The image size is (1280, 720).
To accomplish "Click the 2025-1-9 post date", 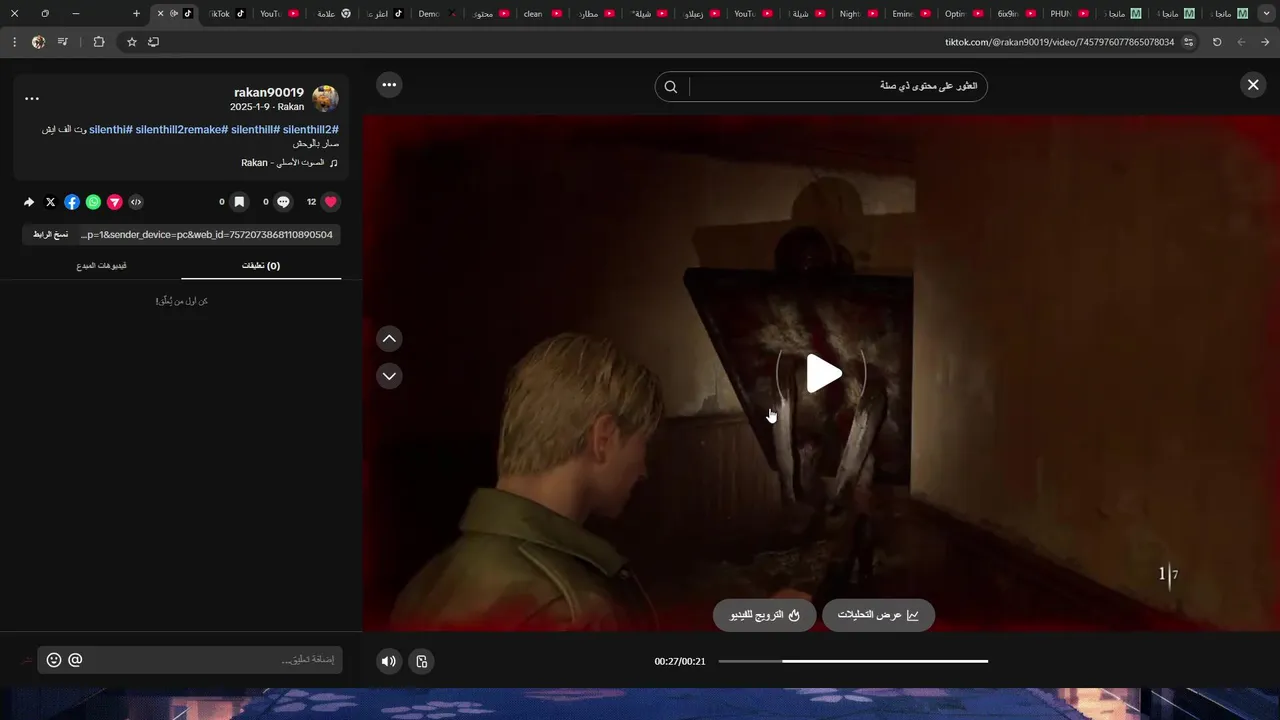I will click(x=250, y=107).
